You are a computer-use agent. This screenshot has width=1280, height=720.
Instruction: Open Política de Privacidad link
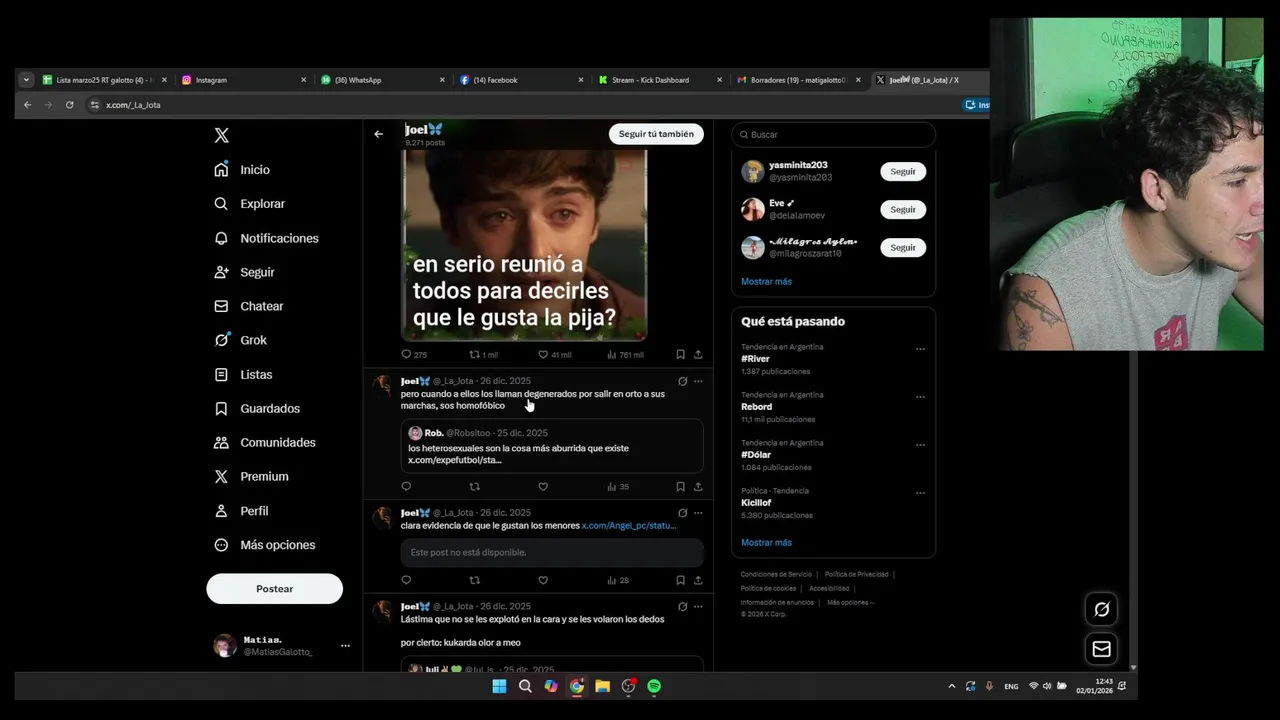(x=856, y=575)
